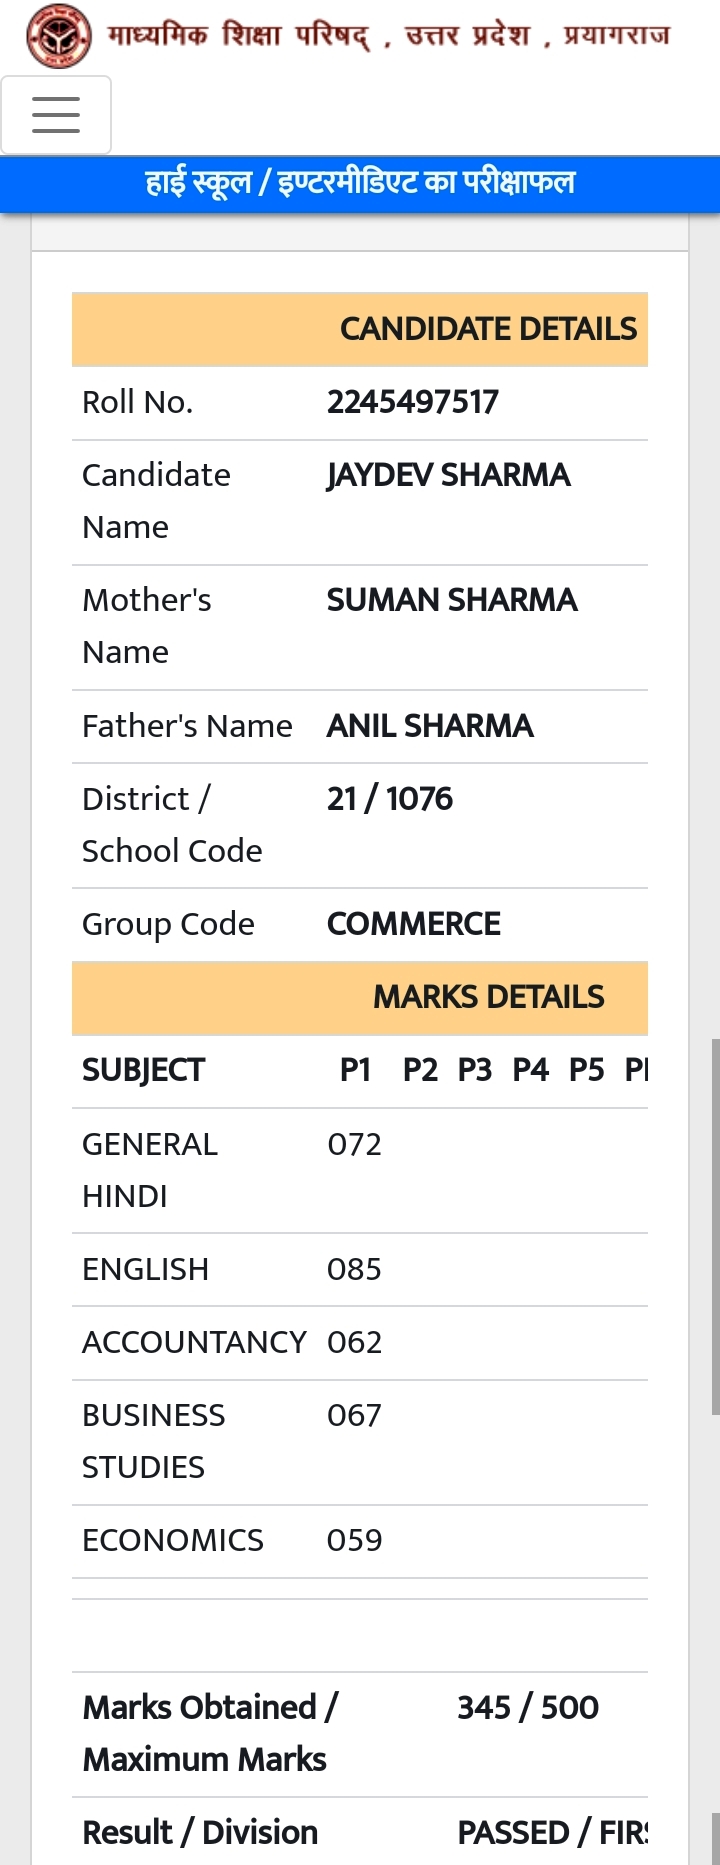Viewport: 720px width, 1865px height.
Task: Click total marks 345 / 500
Action: point(528,1708)
